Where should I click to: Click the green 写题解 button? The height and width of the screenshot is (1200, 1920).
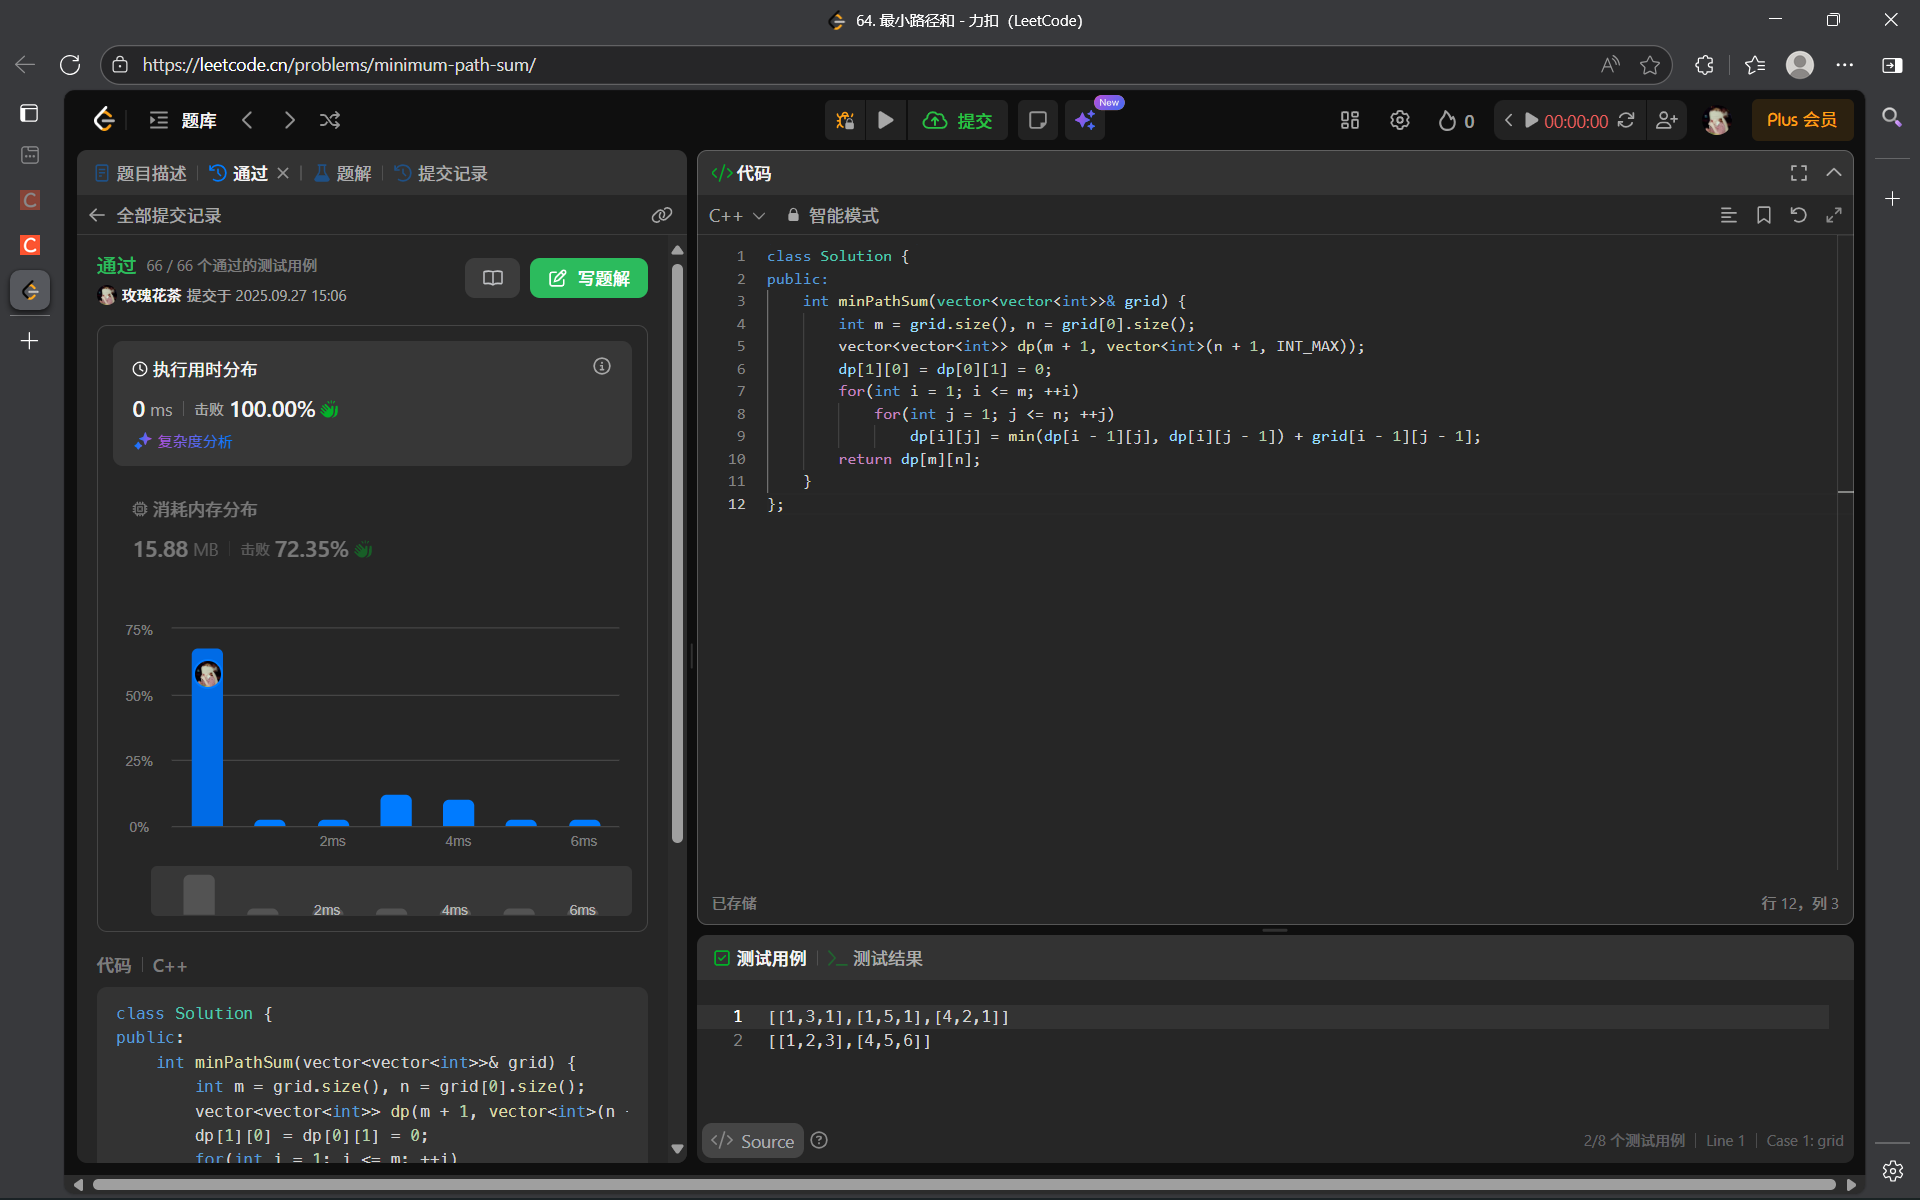tap(588, 278)
